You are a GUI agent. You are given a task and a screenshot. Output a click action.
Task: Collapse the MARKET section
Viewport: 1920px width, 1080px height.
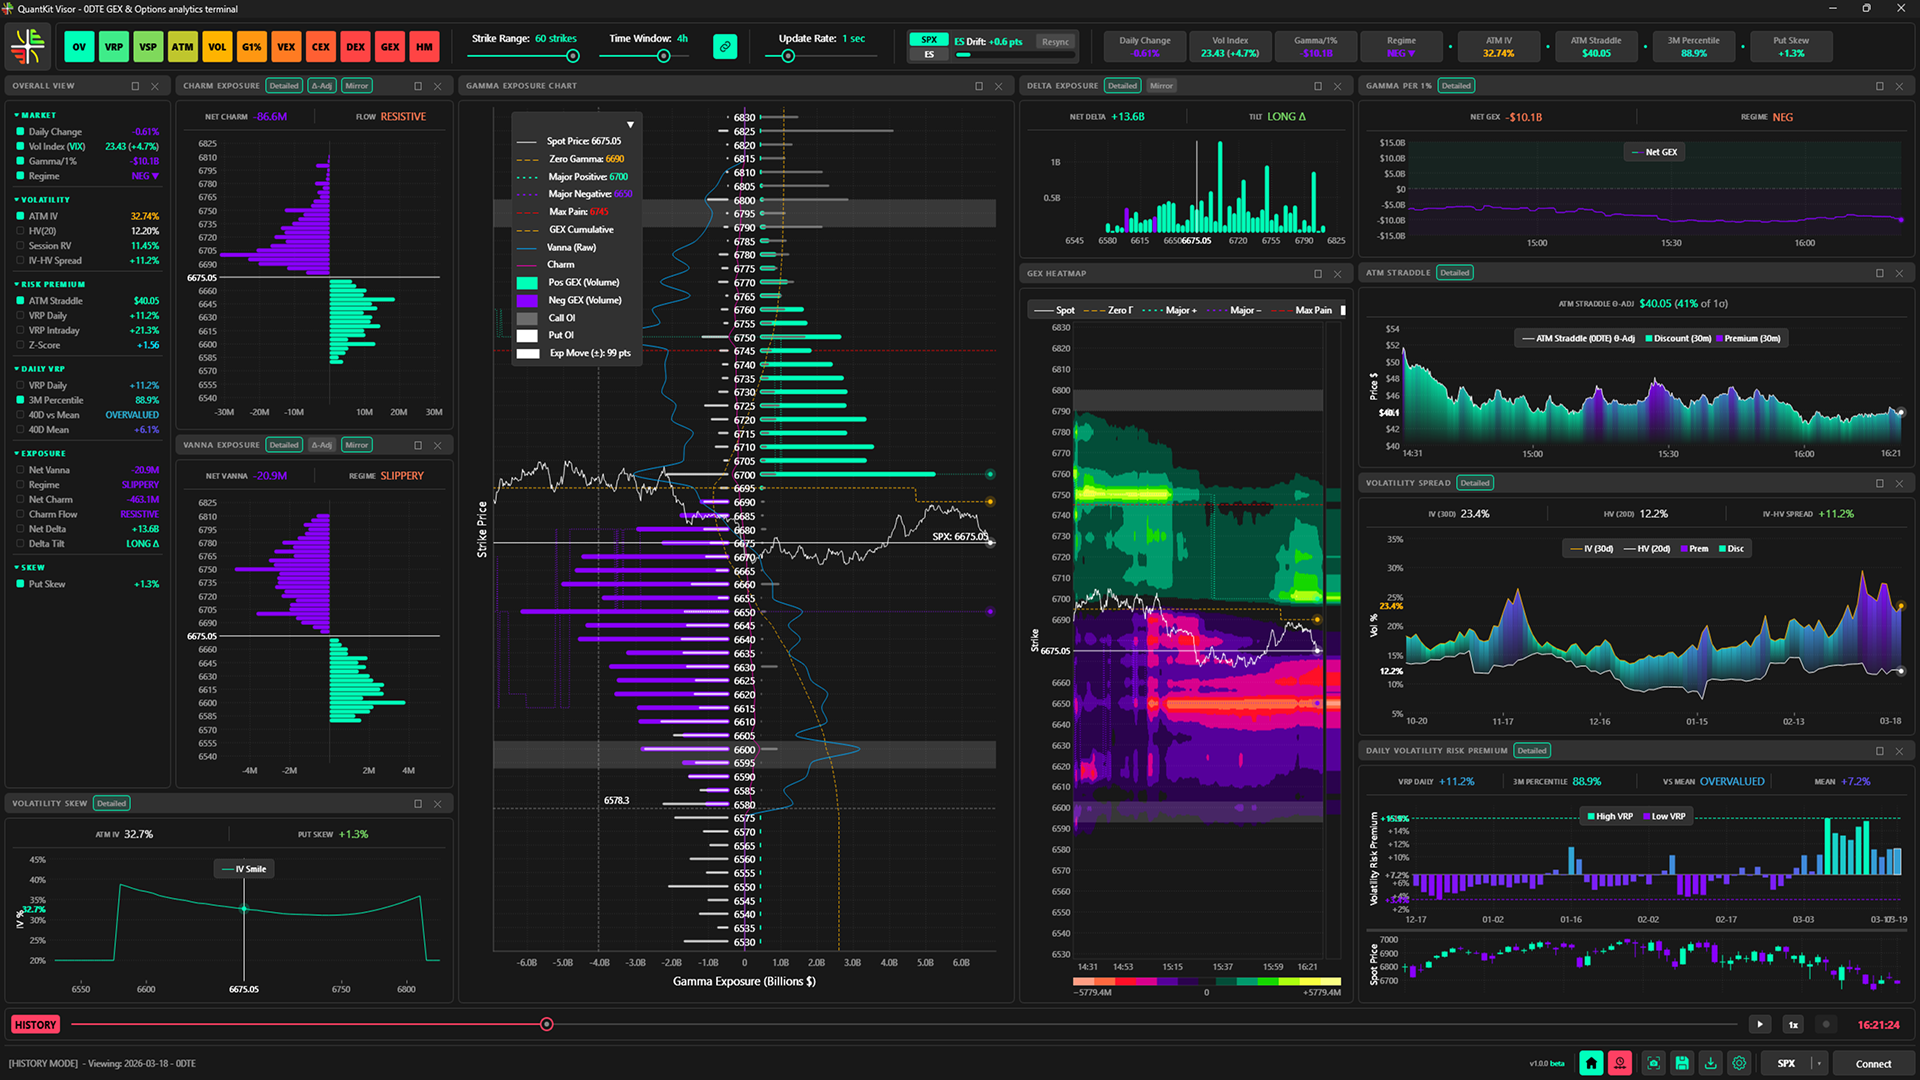35,115
